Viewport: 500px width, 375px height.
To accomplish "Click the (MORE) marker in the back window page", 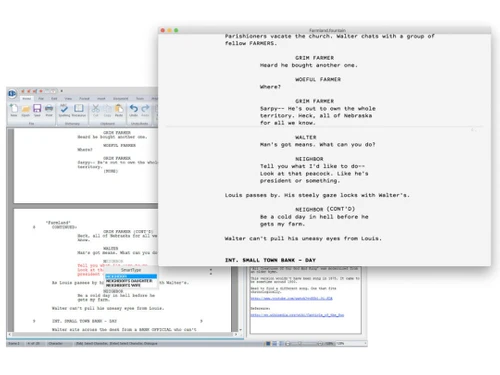I will click(x=111, y=171).
